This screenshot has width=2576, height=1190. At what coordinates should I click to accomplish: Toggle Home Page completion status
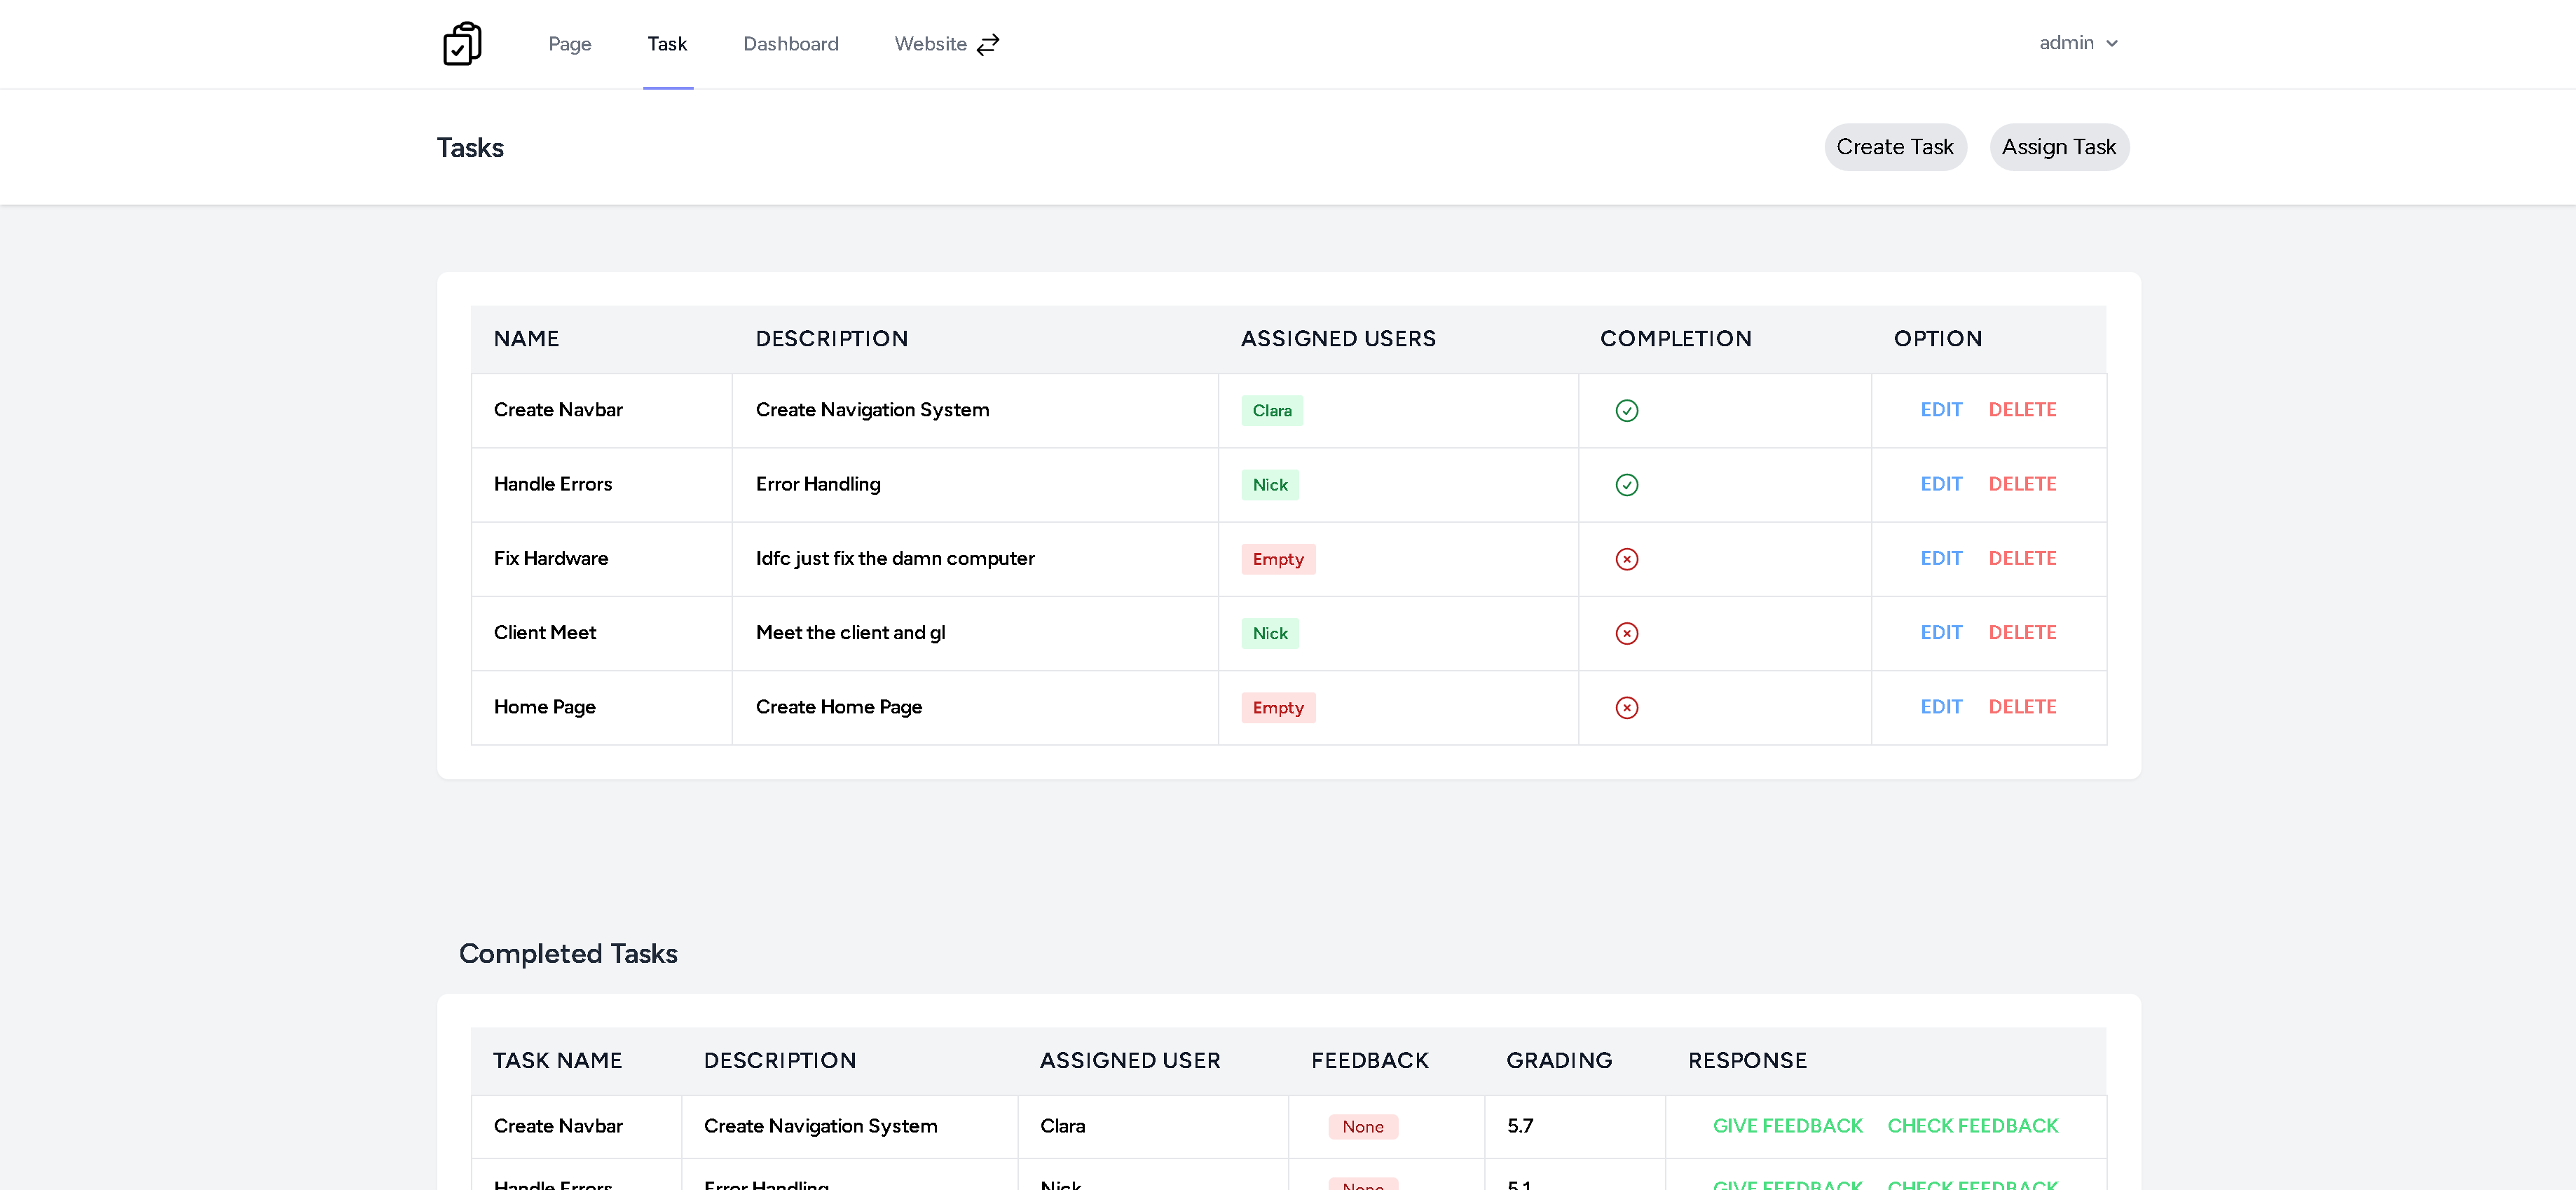pyautogui.click(x=1626, y=707)
